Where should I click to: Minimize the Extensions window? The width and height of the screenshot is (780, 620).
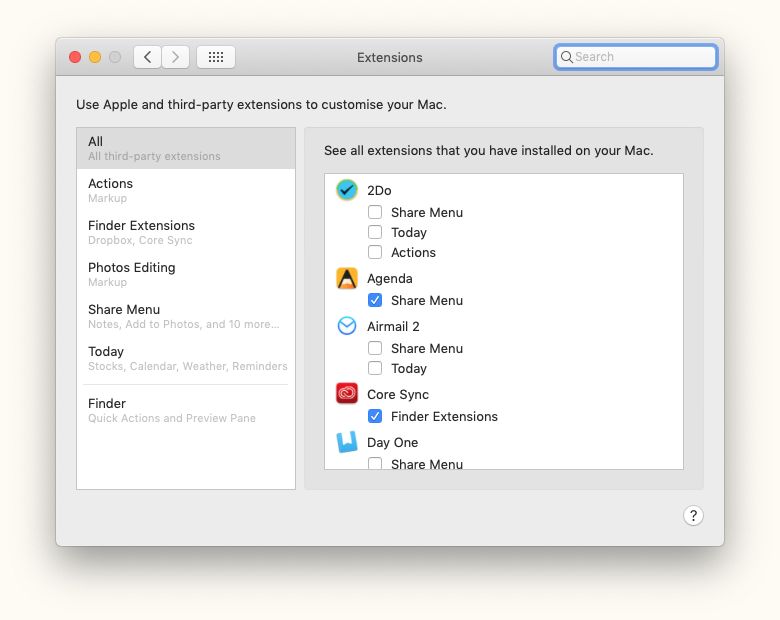[95, 57]
